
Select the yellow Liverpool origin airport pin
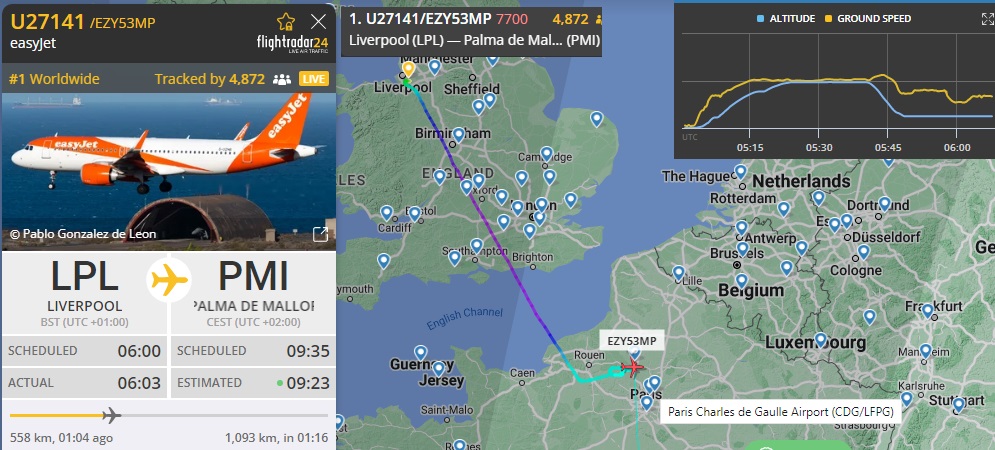pos(408,69)
